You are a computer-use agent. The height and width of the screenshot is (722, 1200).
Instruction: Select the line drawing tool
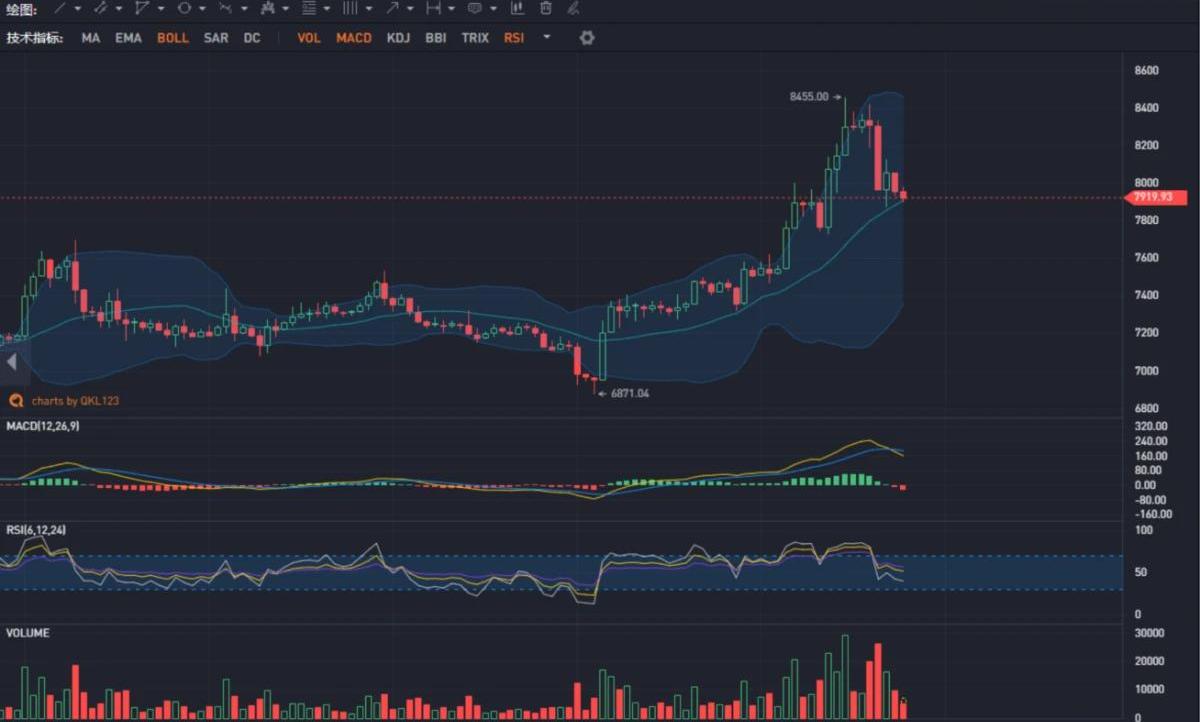61,8
